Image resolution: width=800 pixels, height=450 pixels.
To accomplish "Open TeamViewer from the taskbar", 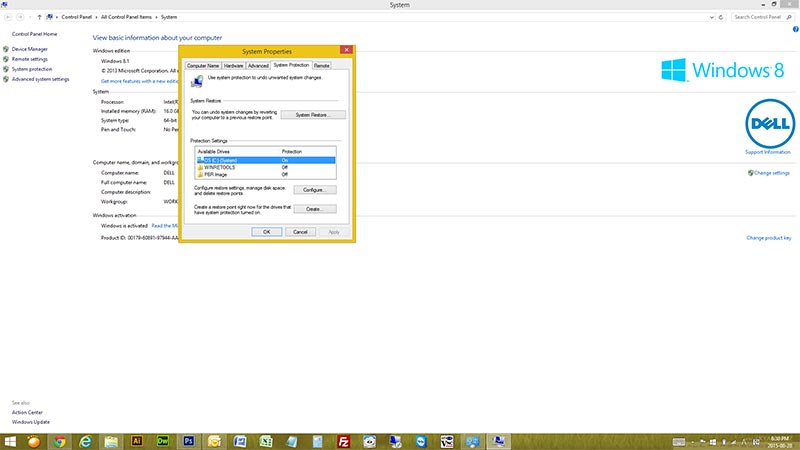I will (421, 441).
